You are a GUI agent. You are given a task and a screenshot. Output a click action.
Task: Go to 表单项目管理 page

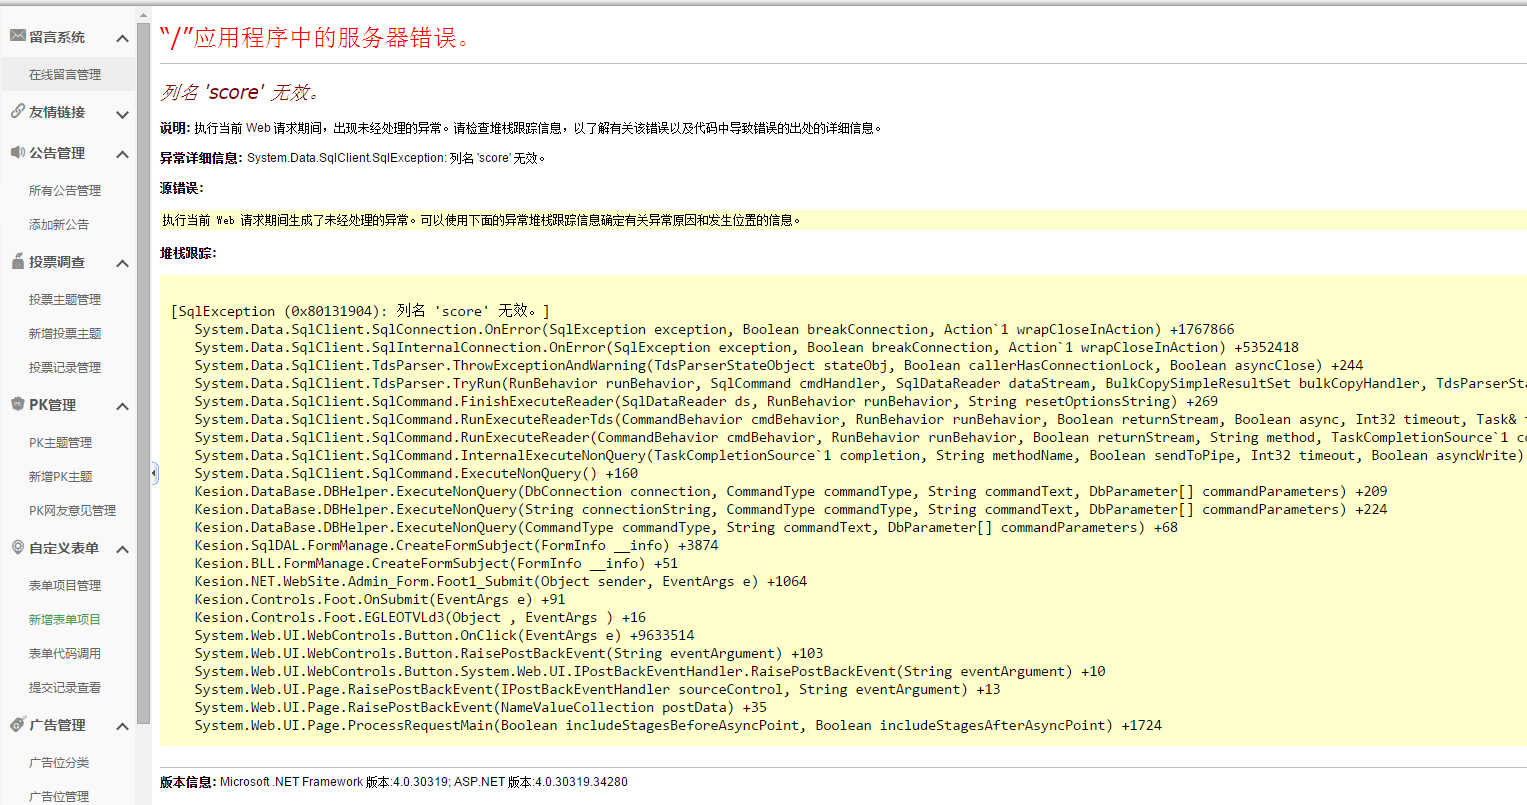(65, 585)
